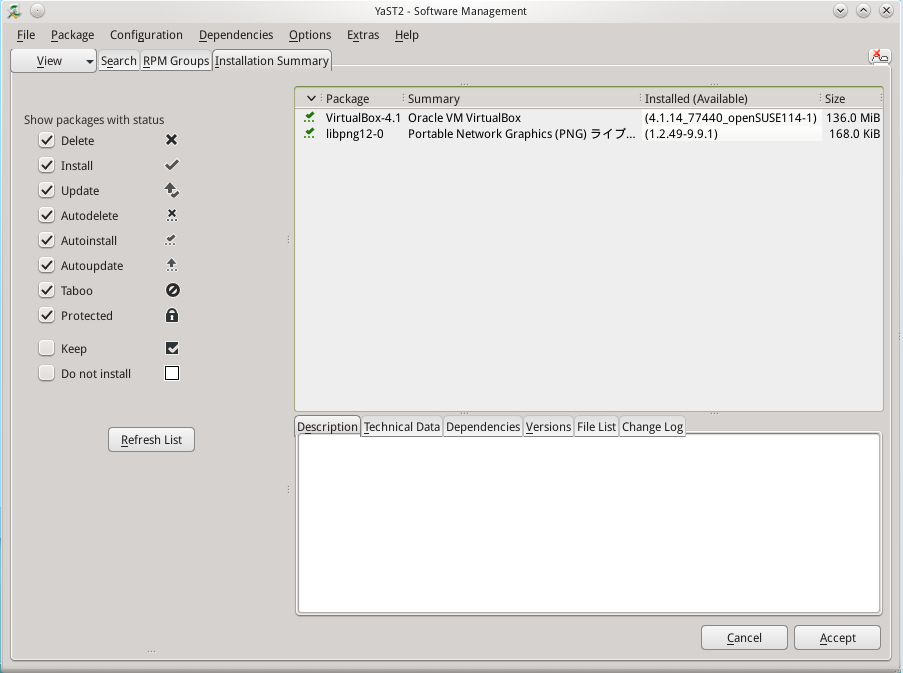
Task: Disable the Autoupdate checkbox
Action: 47,265
